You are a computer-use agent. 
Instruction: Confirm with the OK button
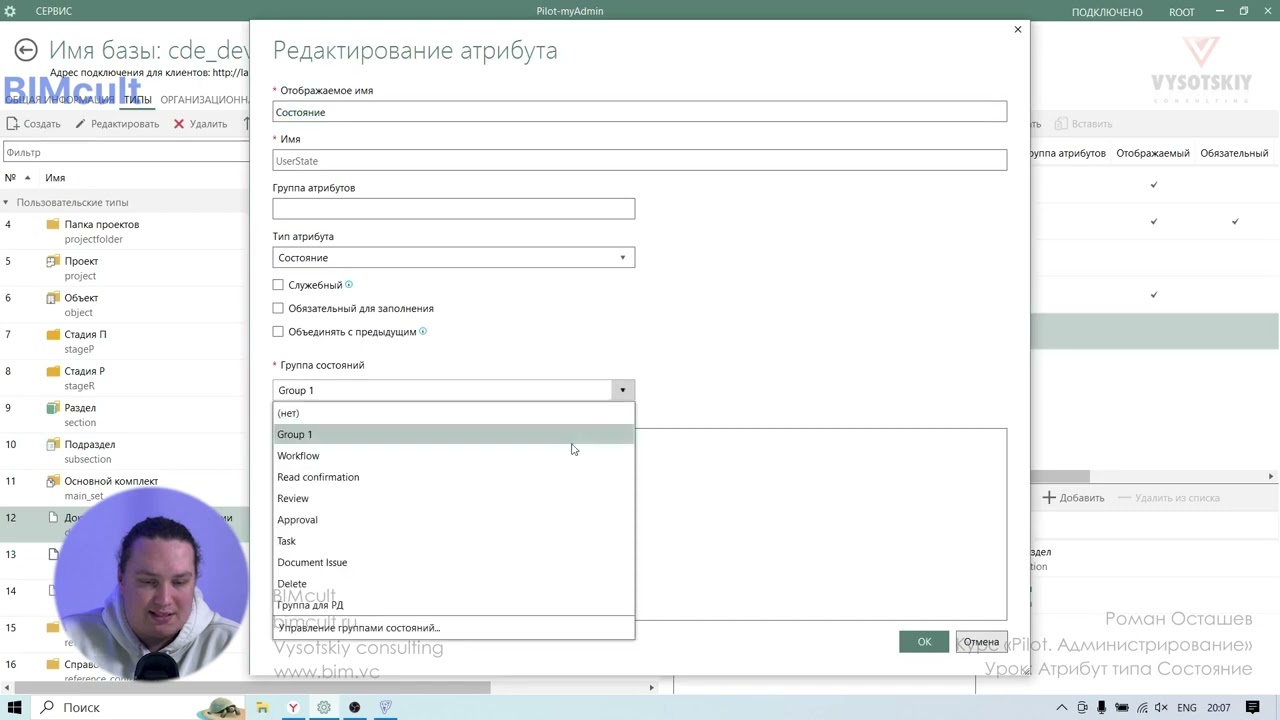point(924,642)
